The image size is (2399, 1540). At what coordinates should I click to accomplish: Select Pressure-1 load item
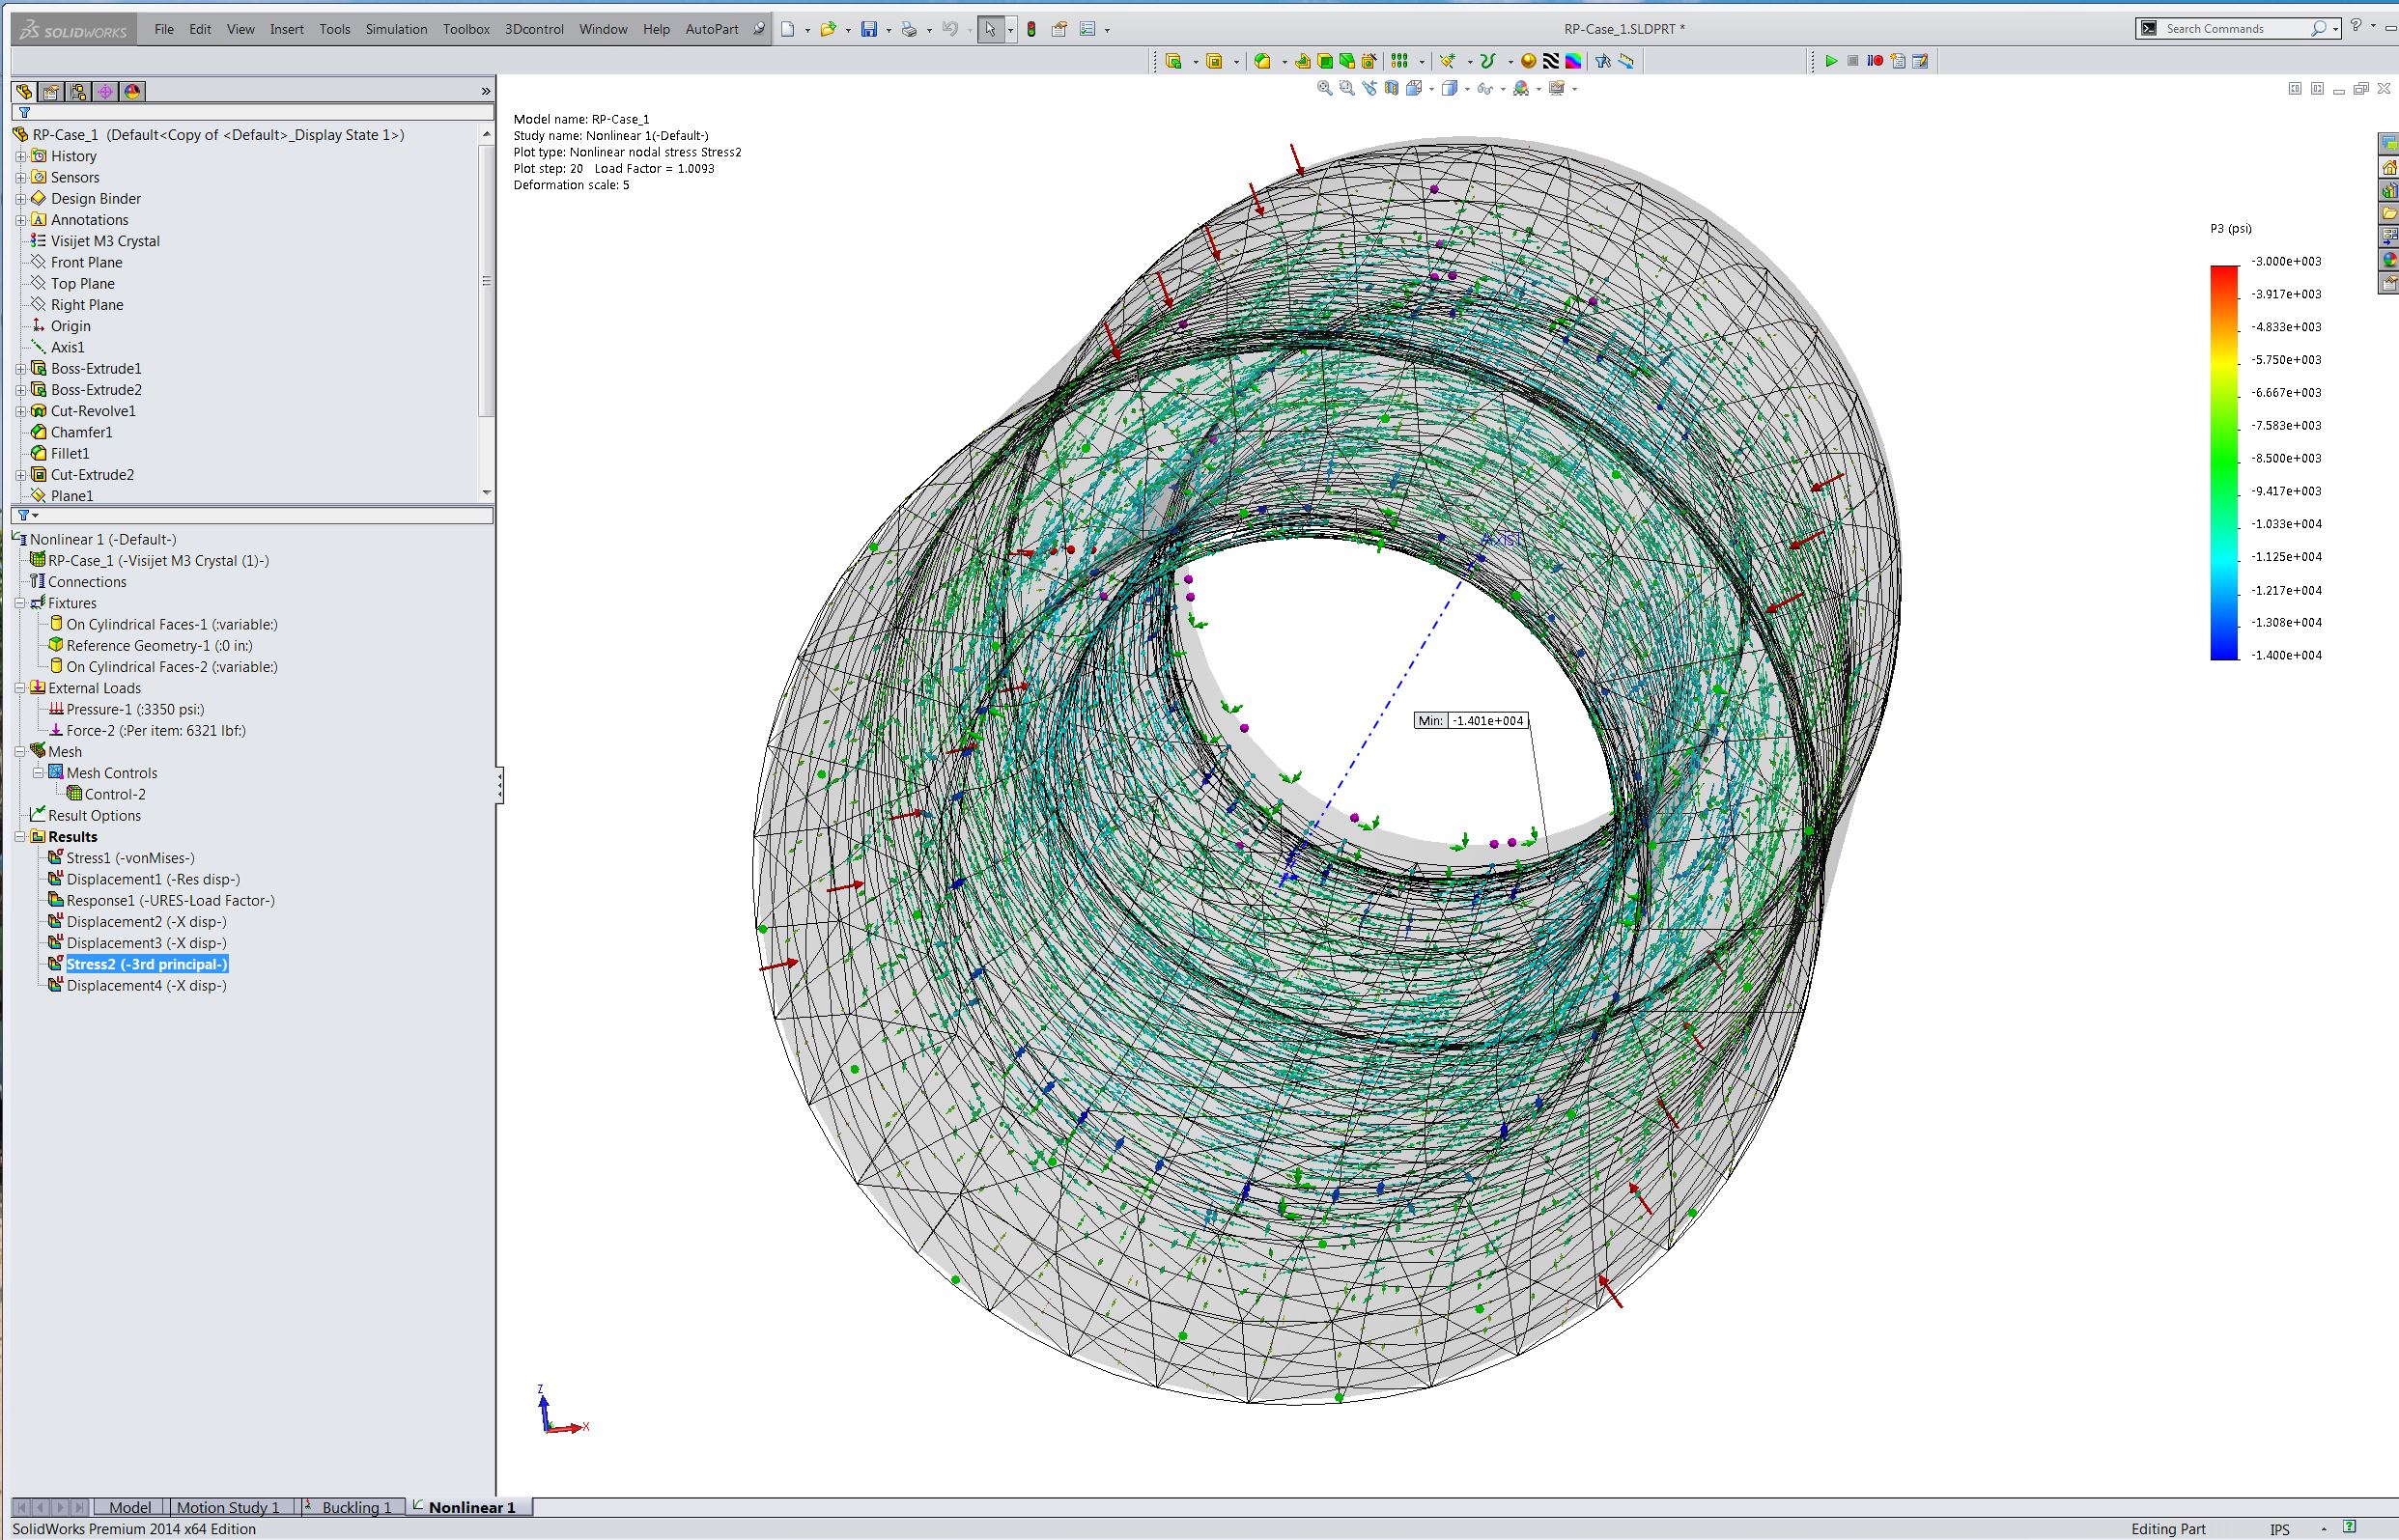135,709
